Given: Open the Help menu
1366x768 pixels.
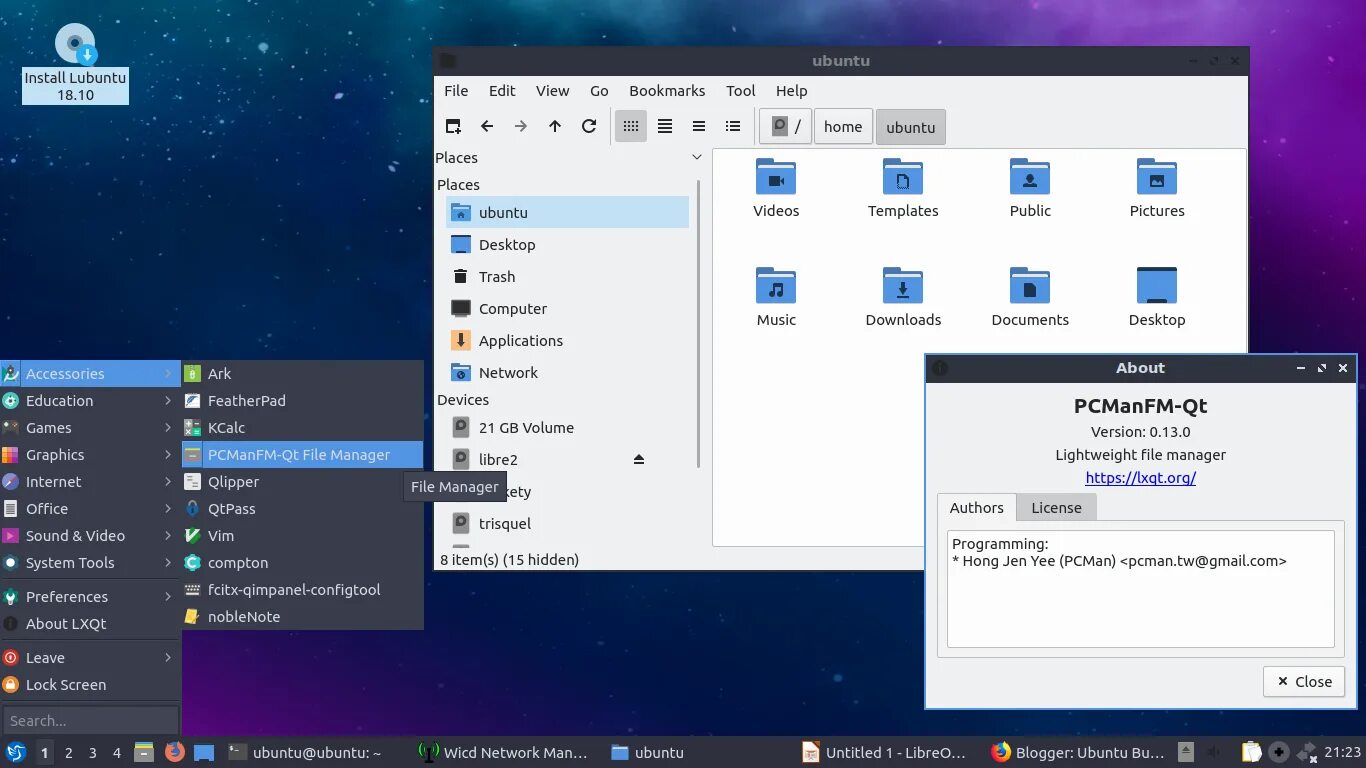Looking at the screenshot, I should click(791, 90).
